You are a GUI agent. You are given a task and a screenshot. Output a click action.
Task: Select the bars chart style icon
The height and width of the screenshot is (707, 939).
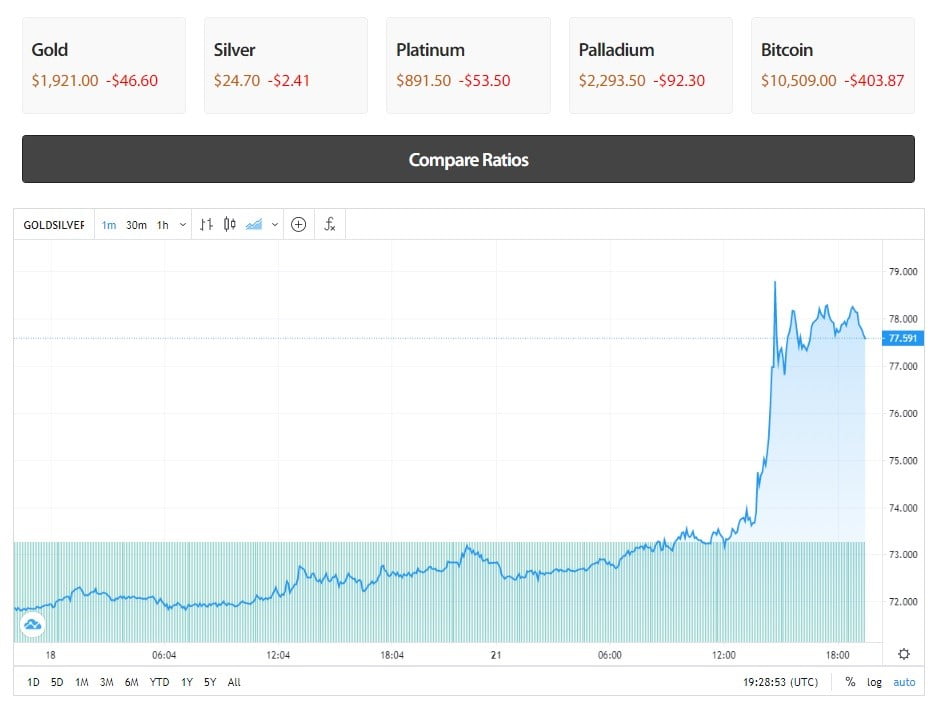206,225
